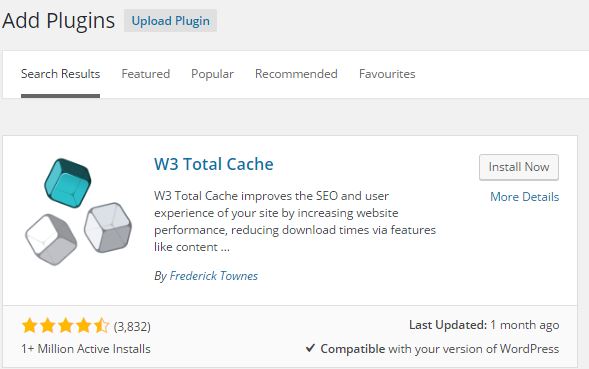Screen dimensions: 589x369
Task: Click the teal cube in W3 Total Cache logo
Action: click(x=68, y=183)
